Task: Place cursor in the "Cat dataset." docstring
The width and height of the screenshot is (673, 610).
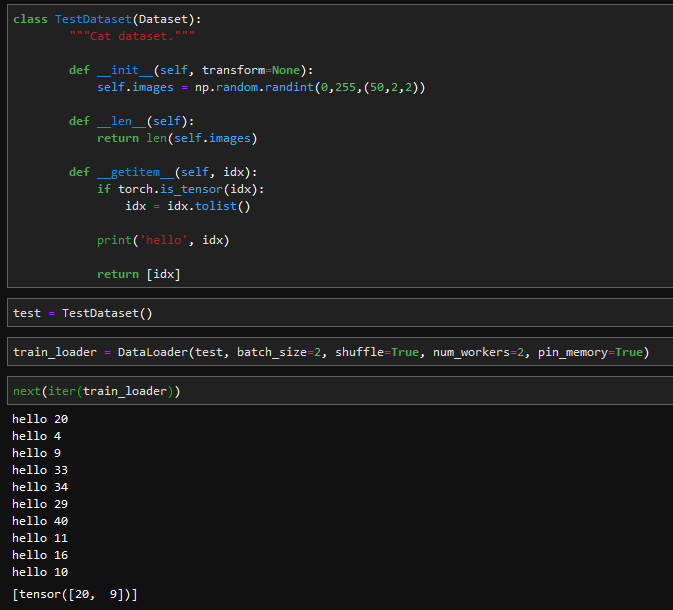Action: click(x=132, y=36)
